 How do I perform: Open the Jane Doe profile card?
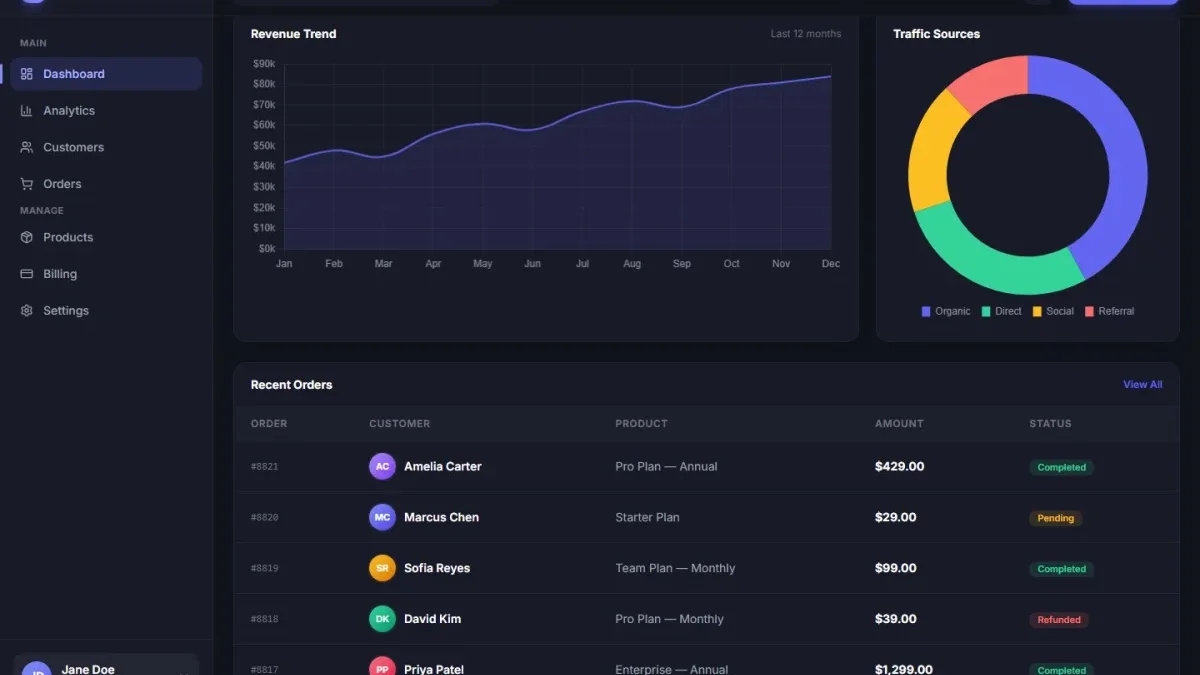click(106, 665)
